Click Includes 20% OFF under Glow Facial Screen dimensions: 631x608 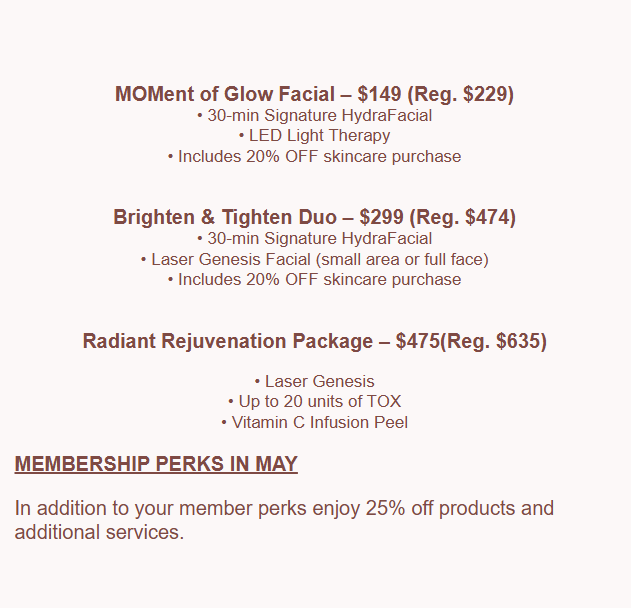314,157
